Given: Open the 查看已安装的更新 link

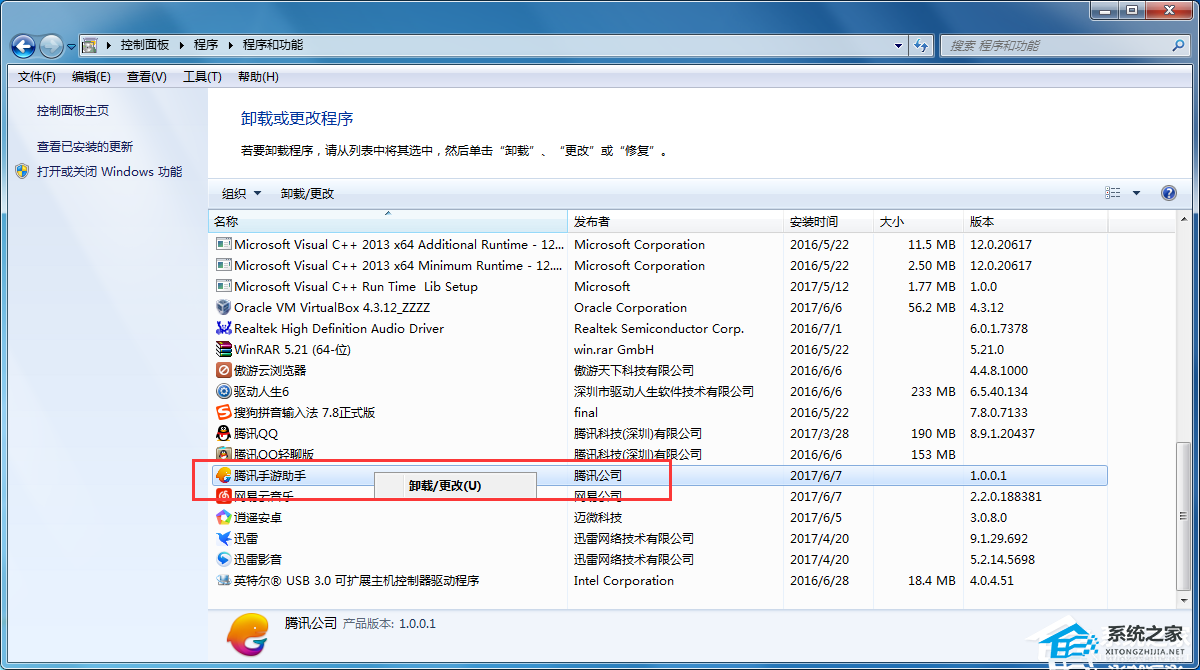Looking at the screenshot, I should pos(85,147).
